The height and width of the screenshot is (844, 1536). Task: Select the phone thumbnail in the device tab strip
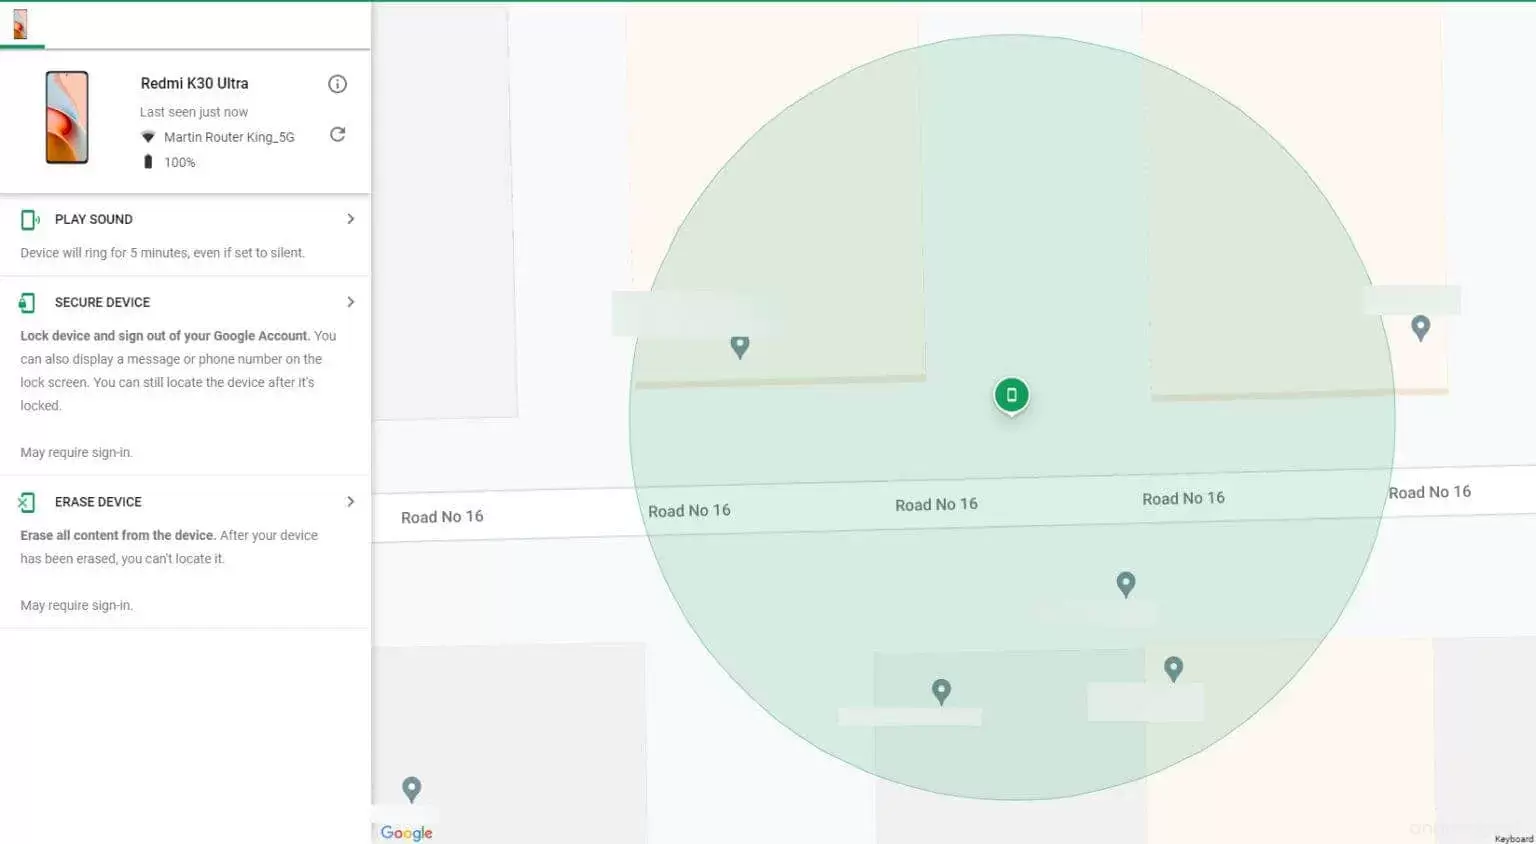pyautogui.click(x=18, y=24)
